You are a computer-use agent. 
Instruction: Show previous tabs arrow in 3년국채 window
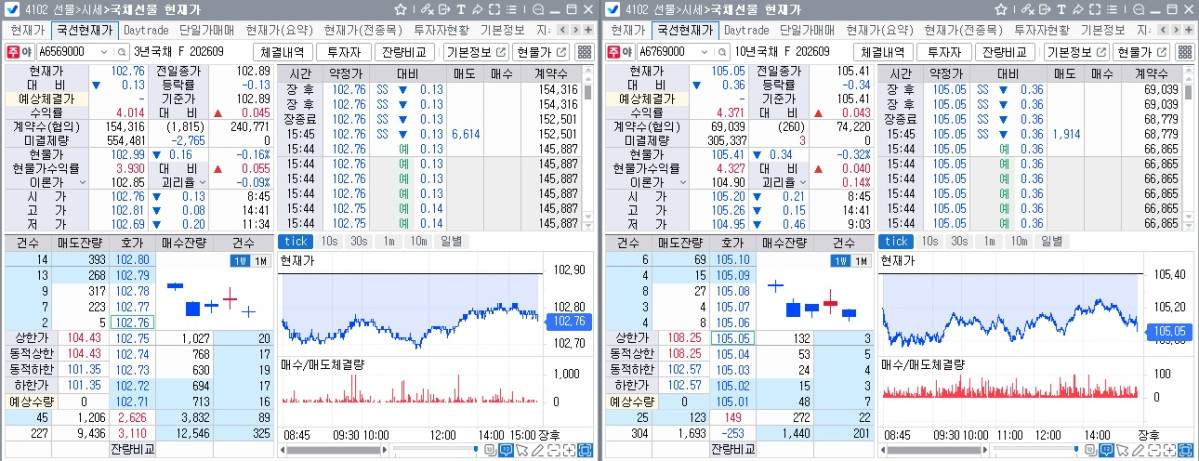click(x=563, y=30)
